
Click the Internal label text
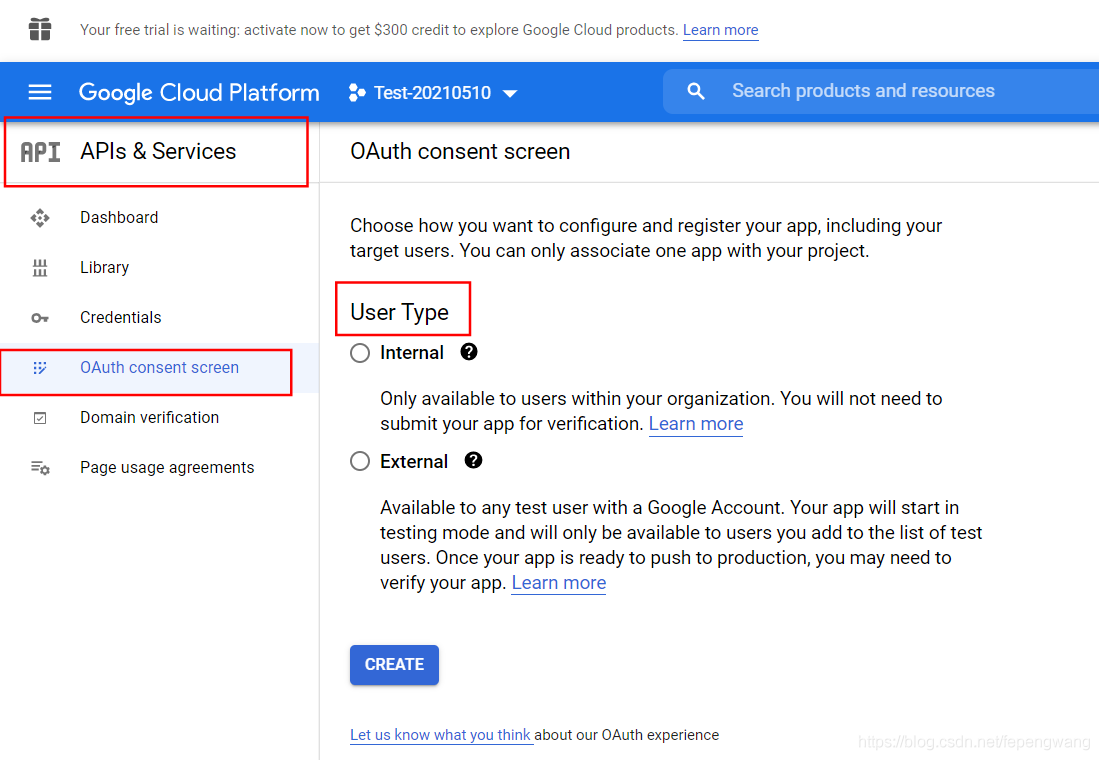(x=411, y=353)
